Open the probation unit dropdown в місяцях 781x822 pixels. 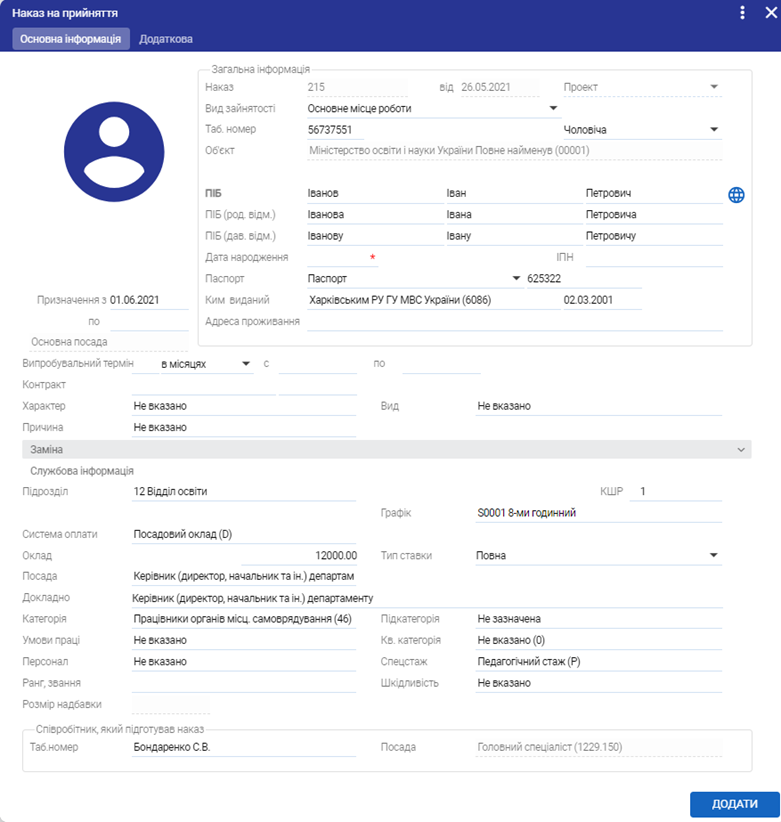click(x=246, y=364)
